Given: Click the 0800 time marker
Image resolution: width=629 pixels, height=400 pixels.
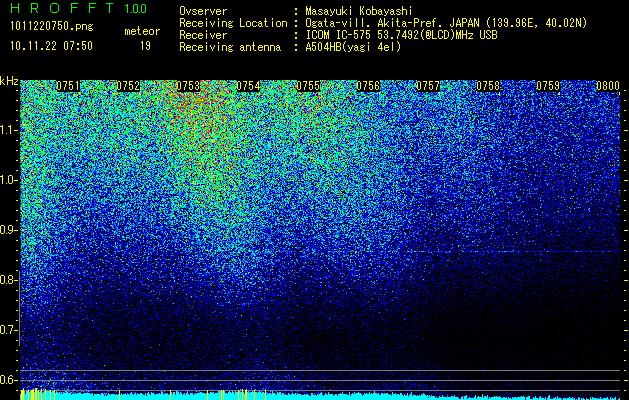Looking at the screenshot, I should click(608, 86).
